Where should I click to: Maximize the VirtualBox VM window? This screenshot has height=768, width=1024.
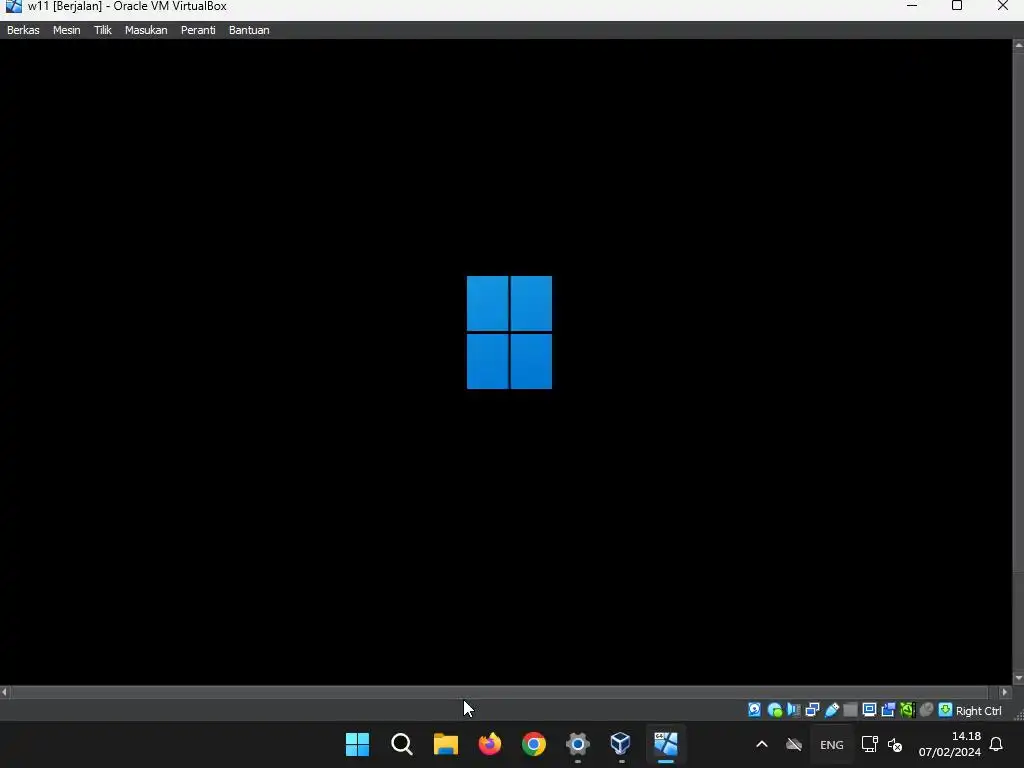(957, 6)
